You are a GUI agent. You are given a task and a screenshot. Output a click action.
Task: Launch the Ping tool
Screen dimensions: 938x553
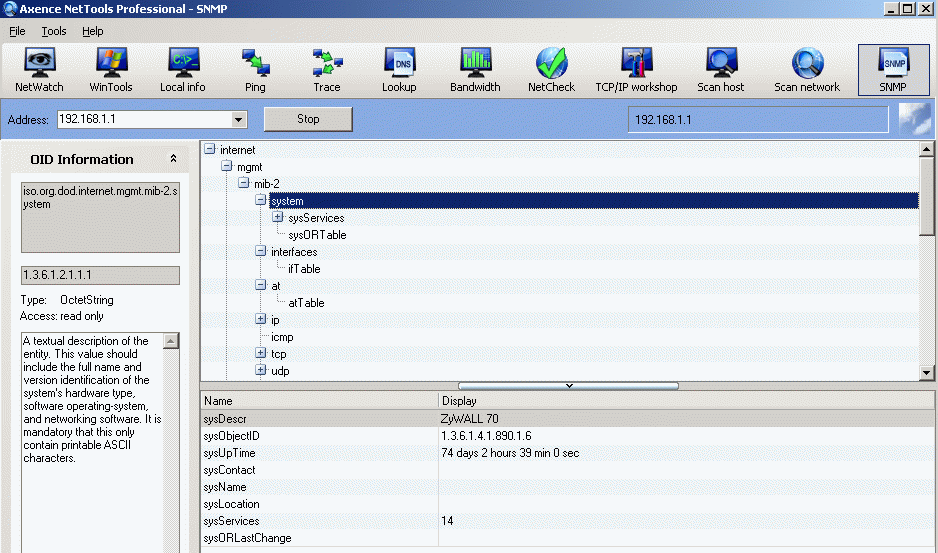255,70
